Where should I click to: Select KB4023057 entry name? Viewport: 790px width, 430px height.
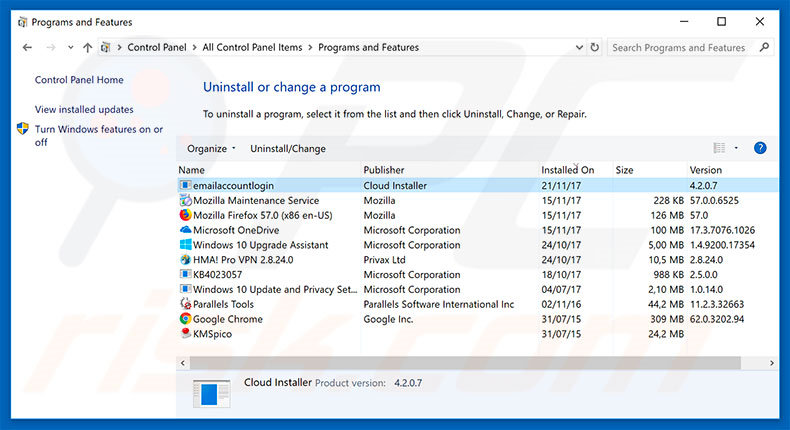coord(218,275)
